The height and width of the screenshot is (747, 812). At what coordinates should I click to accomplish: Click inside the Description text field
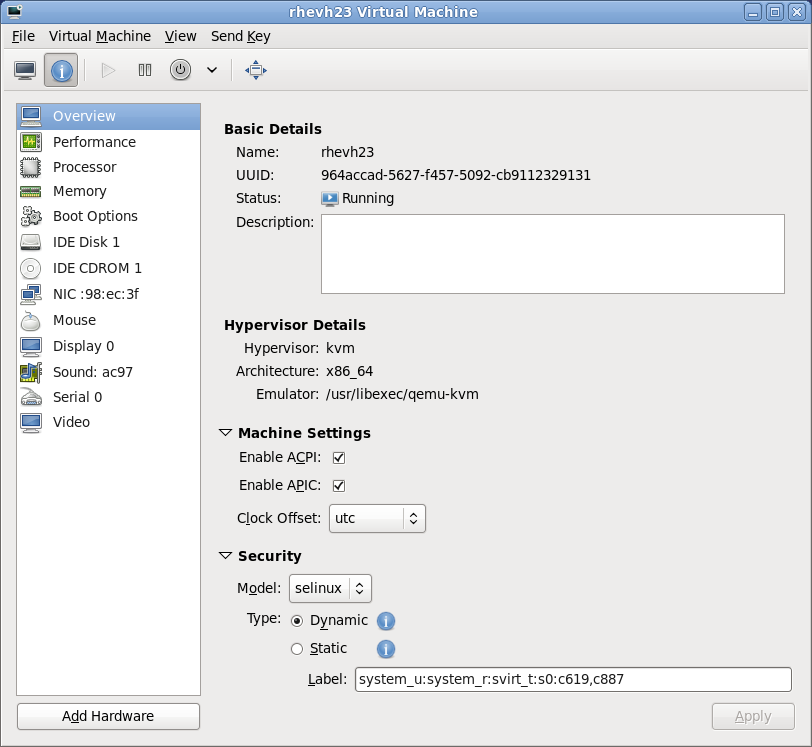pyautogui.click(x=550, y=252)
